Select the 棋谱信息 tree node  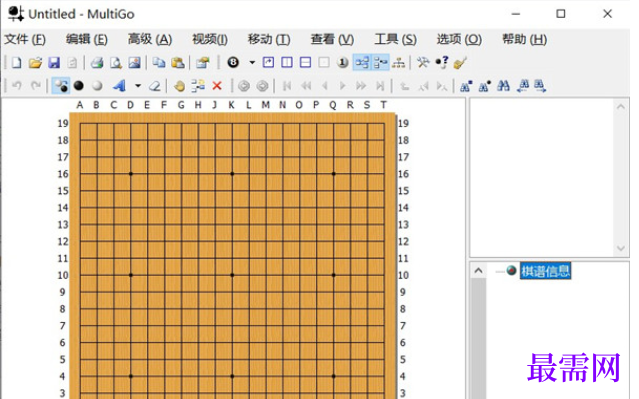pos(545,271)
